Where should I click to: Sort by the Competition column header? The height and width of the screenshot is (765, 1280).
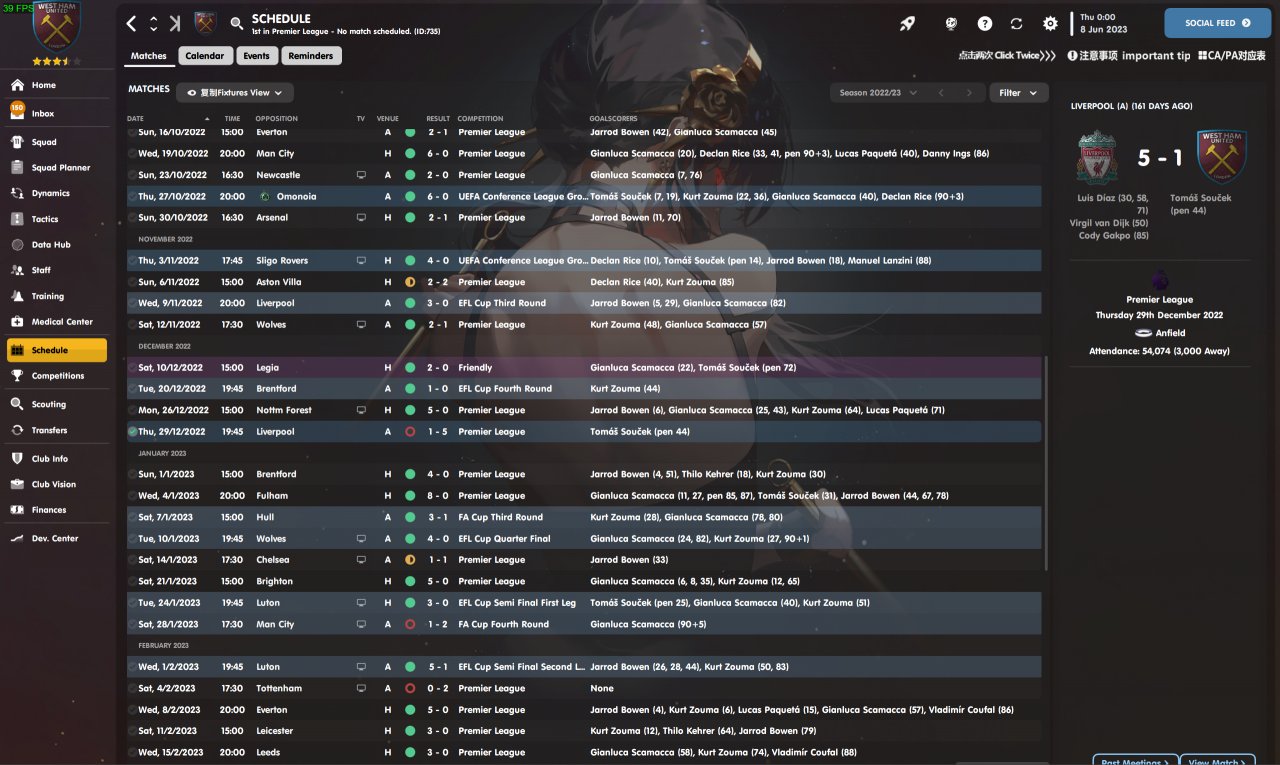[x=481, y=119]
